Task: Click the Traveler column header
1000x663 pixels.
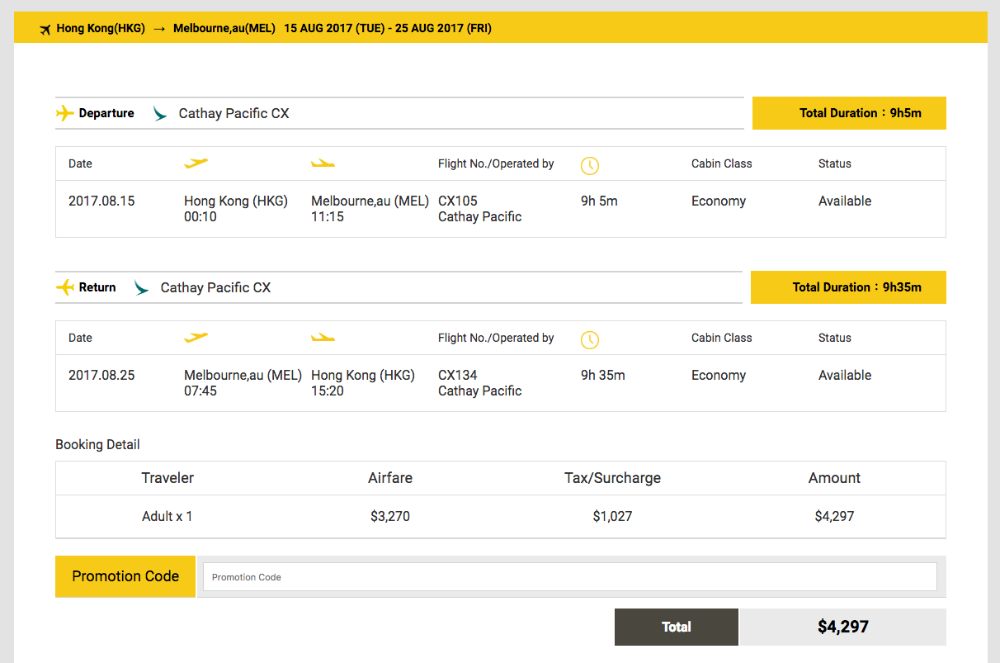Action: tap(168, 477)
